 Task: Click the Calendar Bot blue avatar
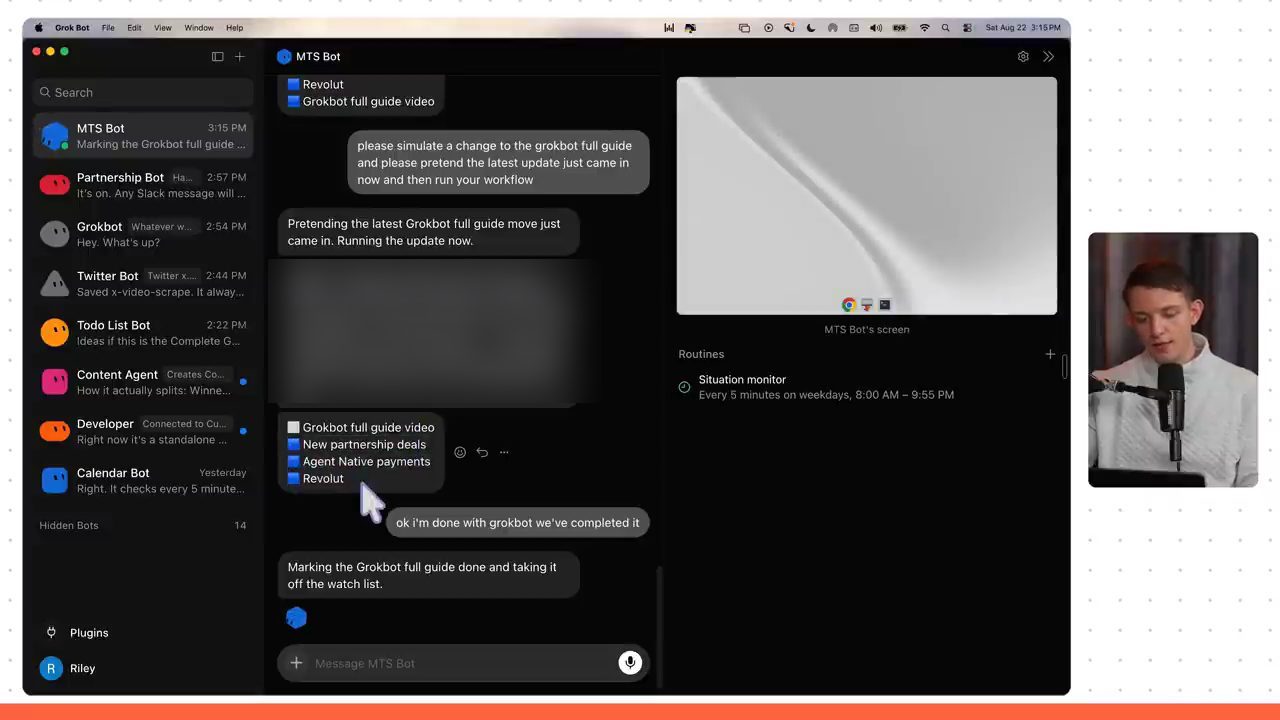coord(55,480)
